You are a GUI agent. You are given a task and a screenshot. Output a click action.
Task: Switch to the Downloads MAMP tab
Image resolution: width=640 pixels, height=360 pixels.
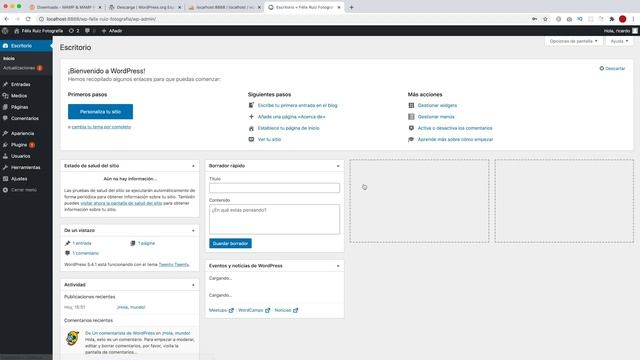(65, 7)
